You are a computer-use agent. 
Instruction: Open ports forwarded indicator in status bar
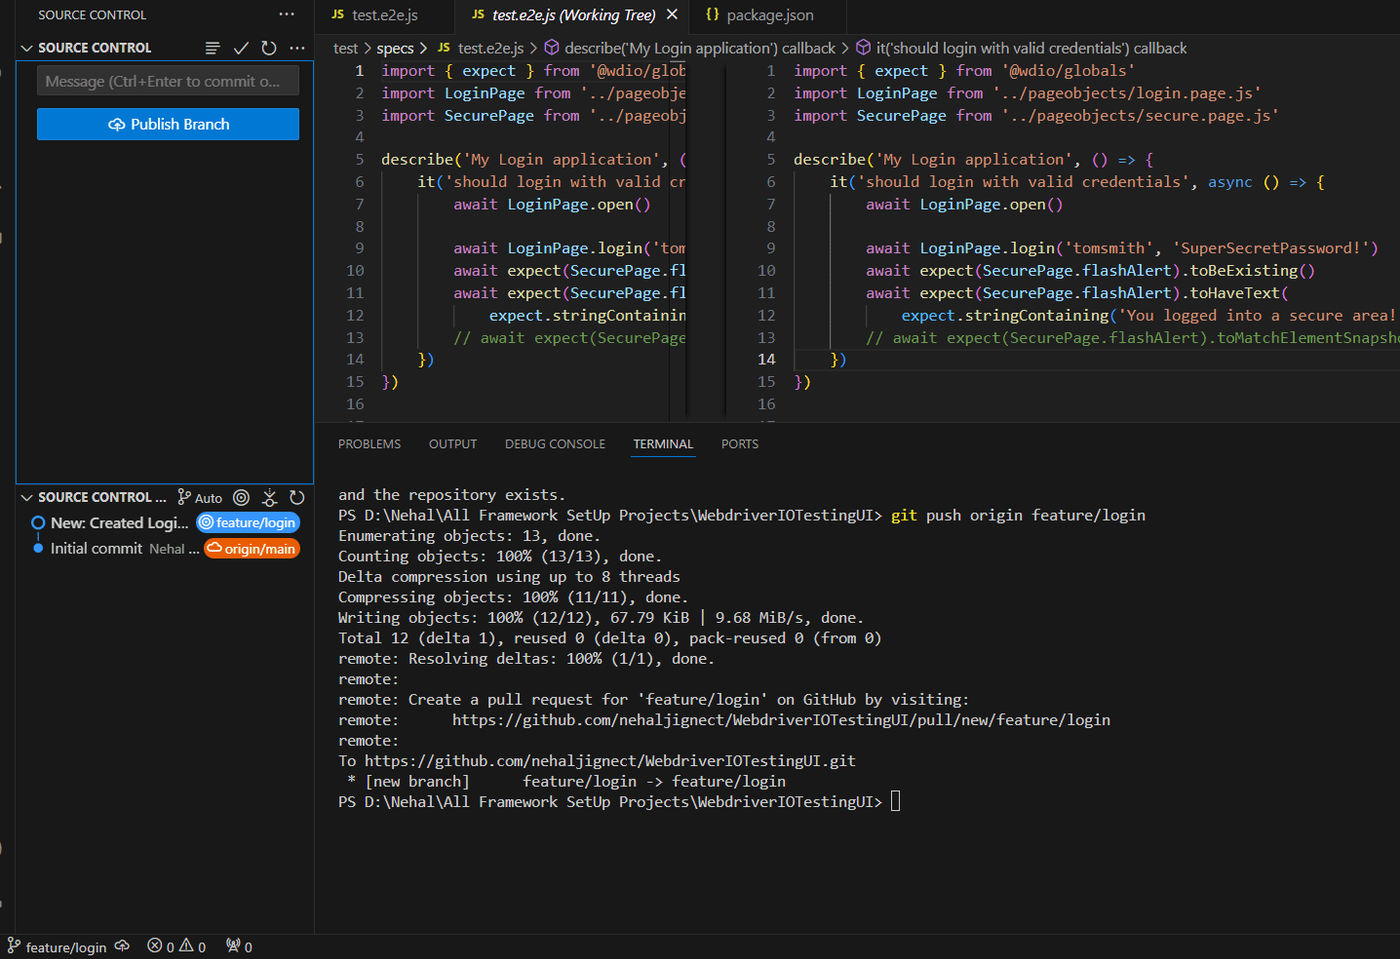[239, 947]
